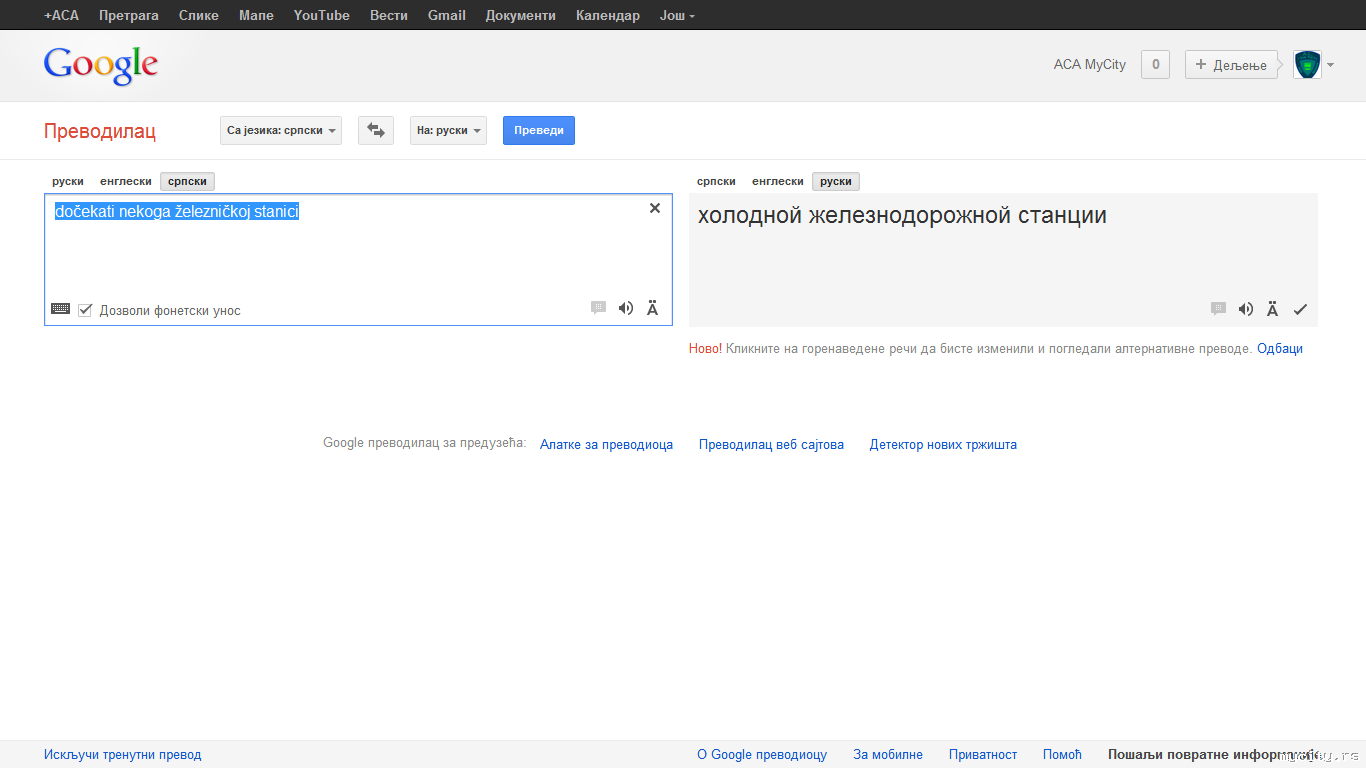Open the Google logo homepage

click(101, 65)
